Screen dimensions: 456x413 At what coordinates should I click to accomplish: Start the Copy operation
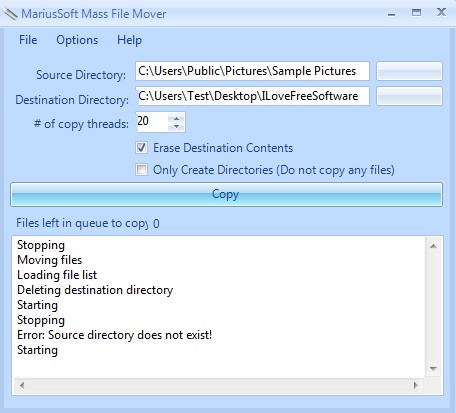[x=226, y=194]
